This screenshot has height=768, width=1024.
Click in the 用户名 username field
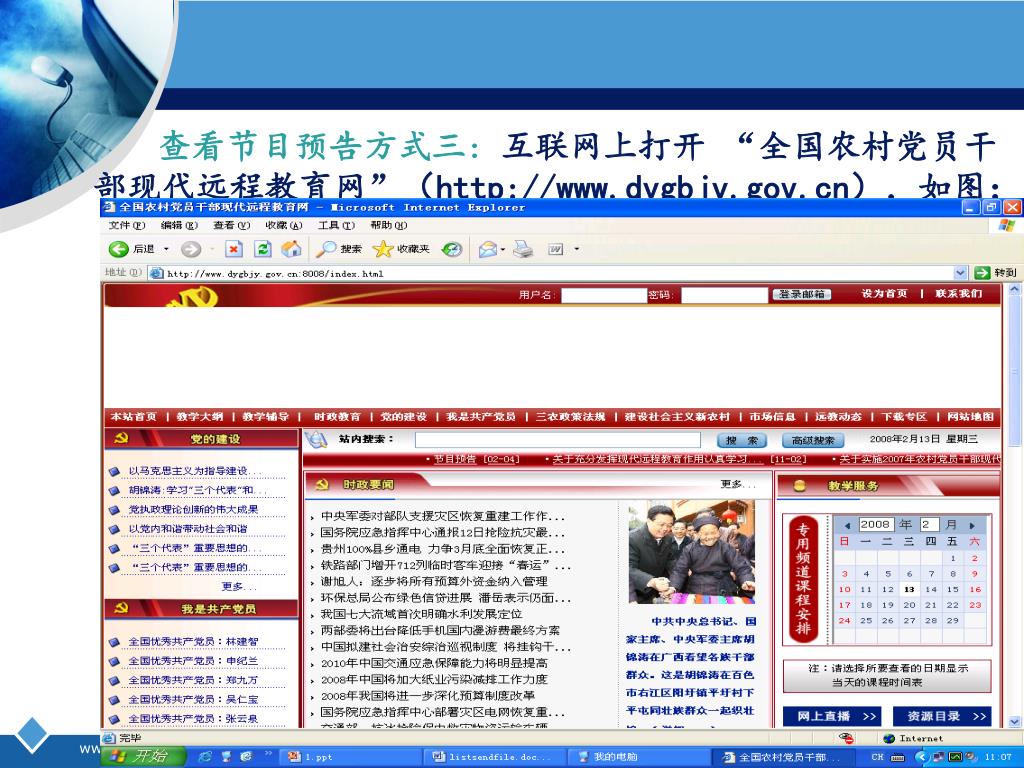[604, 295]
